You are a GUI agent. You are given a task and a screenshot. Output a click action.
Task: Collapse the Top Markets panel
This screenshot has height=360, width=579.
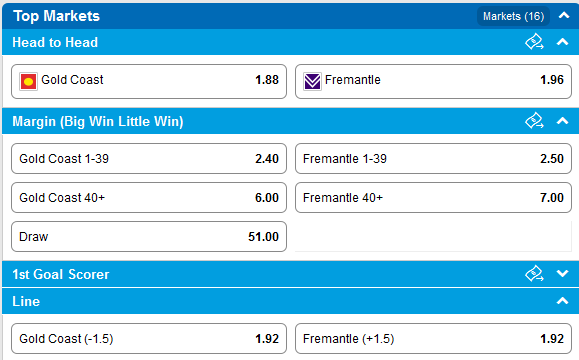(x=564, y=16)
